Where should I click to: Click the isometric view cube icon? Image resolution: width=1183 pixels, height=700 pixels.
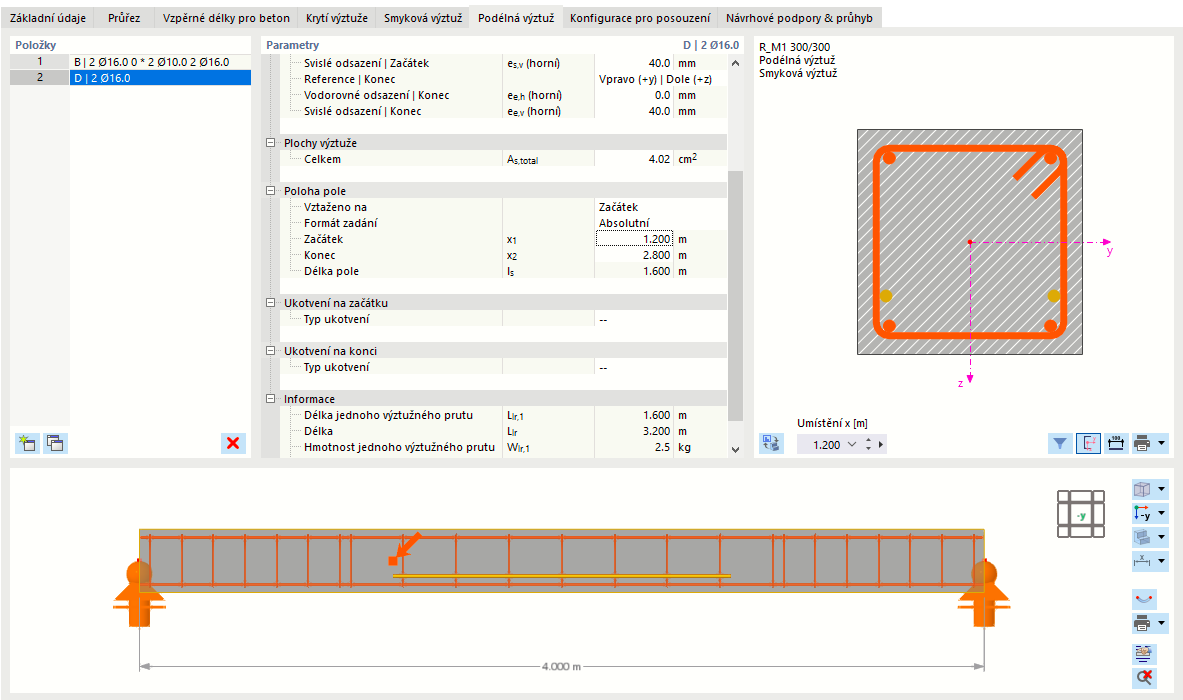(1142, 489)
